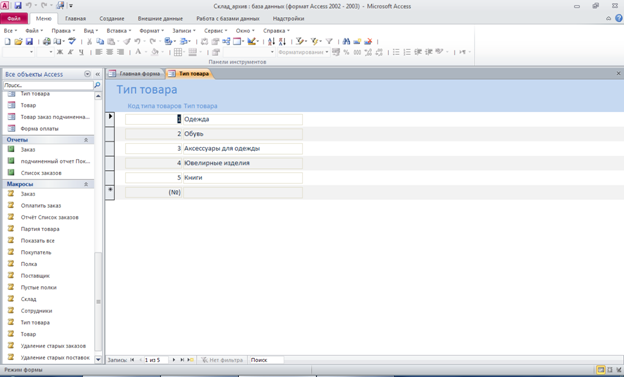Click the Help question mark icon
Image resolution: width=624 pixels, height=377 pixels.
pyautogui.click(x=618, y=18)
